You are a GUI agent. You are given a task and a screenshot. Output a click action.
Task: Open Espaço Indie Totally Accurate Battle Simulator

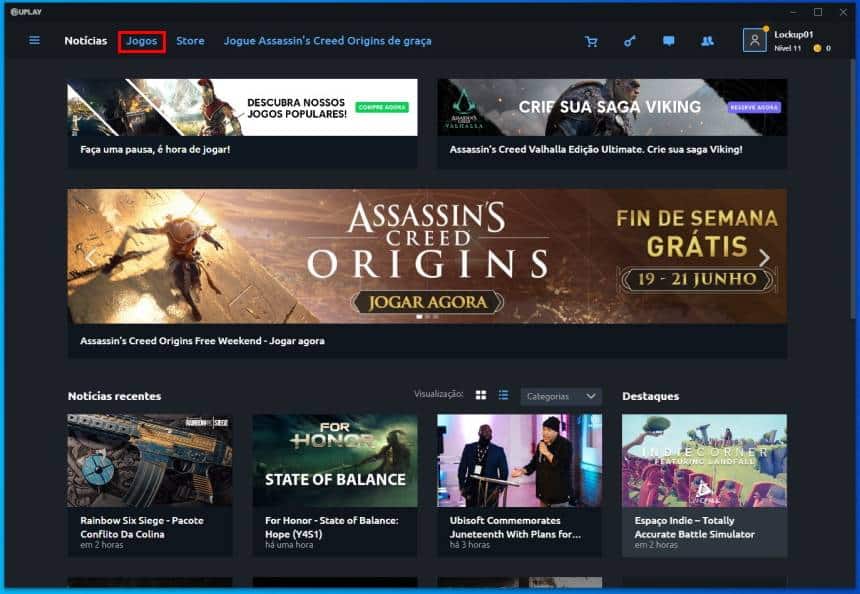click(694, 527)
